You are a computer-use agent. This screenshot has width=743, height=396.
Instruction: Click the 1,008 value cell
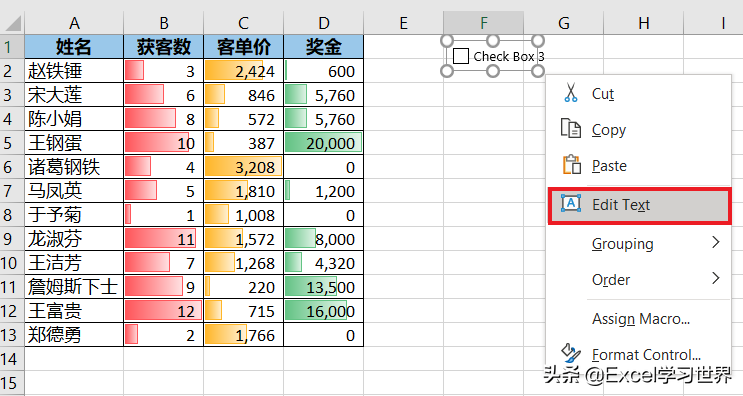pyautogui.click(x=244, y=215)
